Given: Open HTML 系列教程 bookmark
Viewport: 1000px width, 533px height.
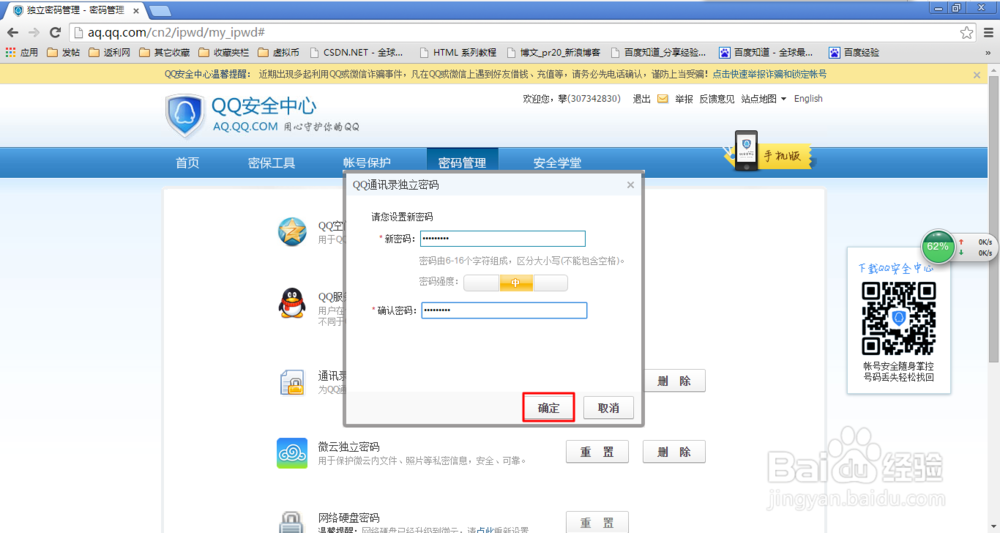Looking at the screenshot, I should point(458,52).
